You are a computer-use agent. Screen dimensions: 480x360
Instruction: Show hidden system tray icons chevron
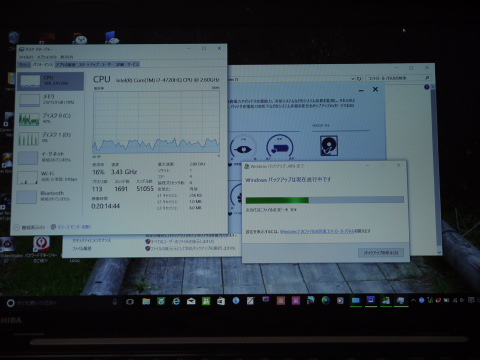tap(413, 300)
